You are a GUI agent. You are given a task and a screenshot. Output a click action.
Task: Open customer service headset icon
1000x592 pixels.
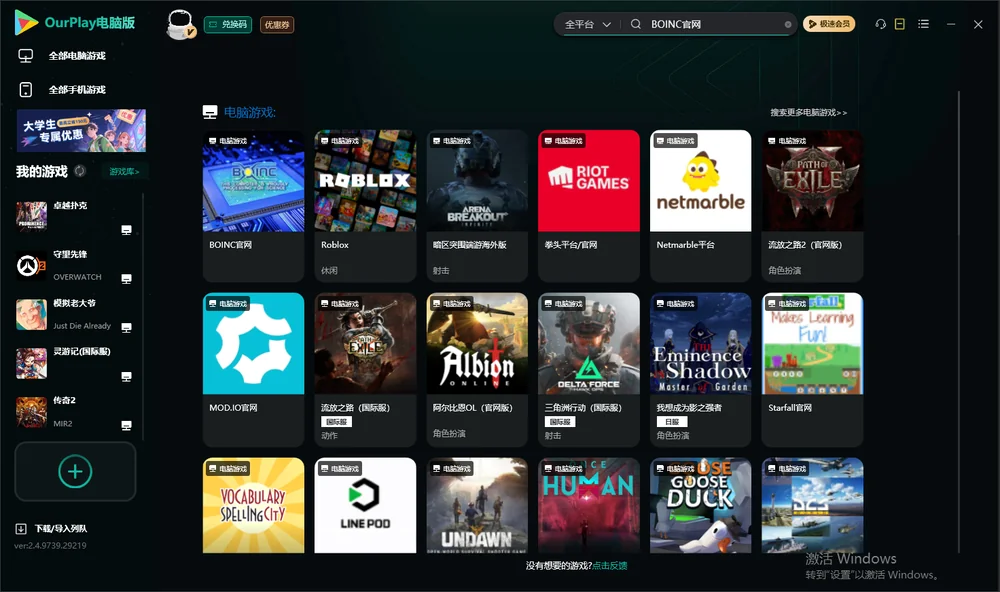pos(881,24)
